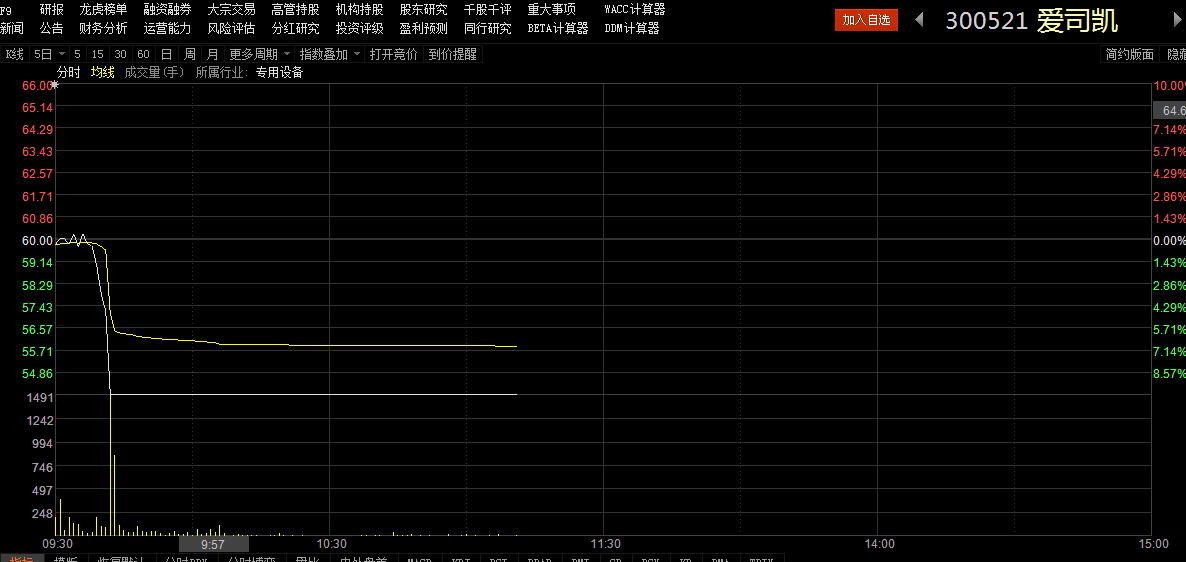Select the K线 chart tab
1186x562 pixels.
(x=14, y=54)
